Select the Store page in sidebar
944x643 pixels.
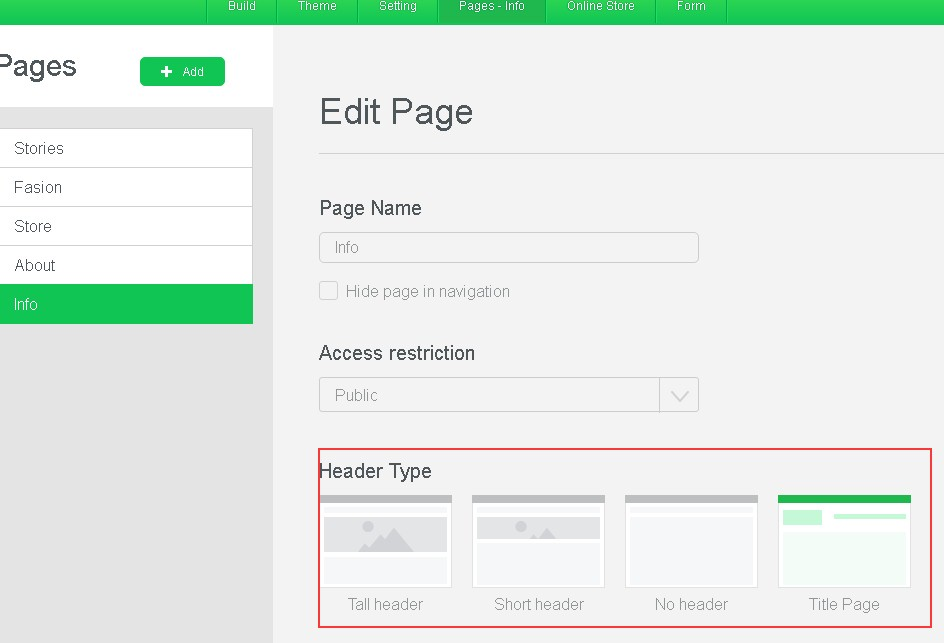[x=126, y=226]
